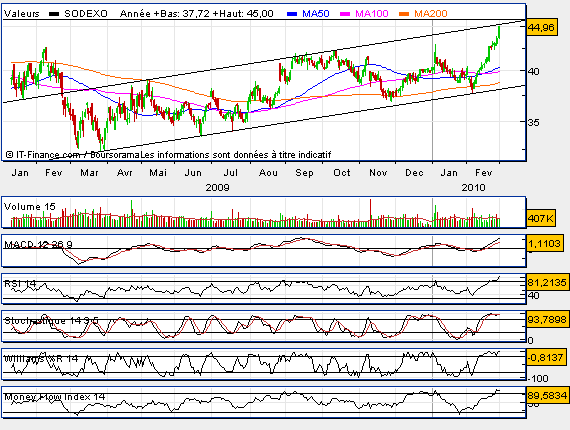Click the Fev 2009 axis label

pos(54,172)
